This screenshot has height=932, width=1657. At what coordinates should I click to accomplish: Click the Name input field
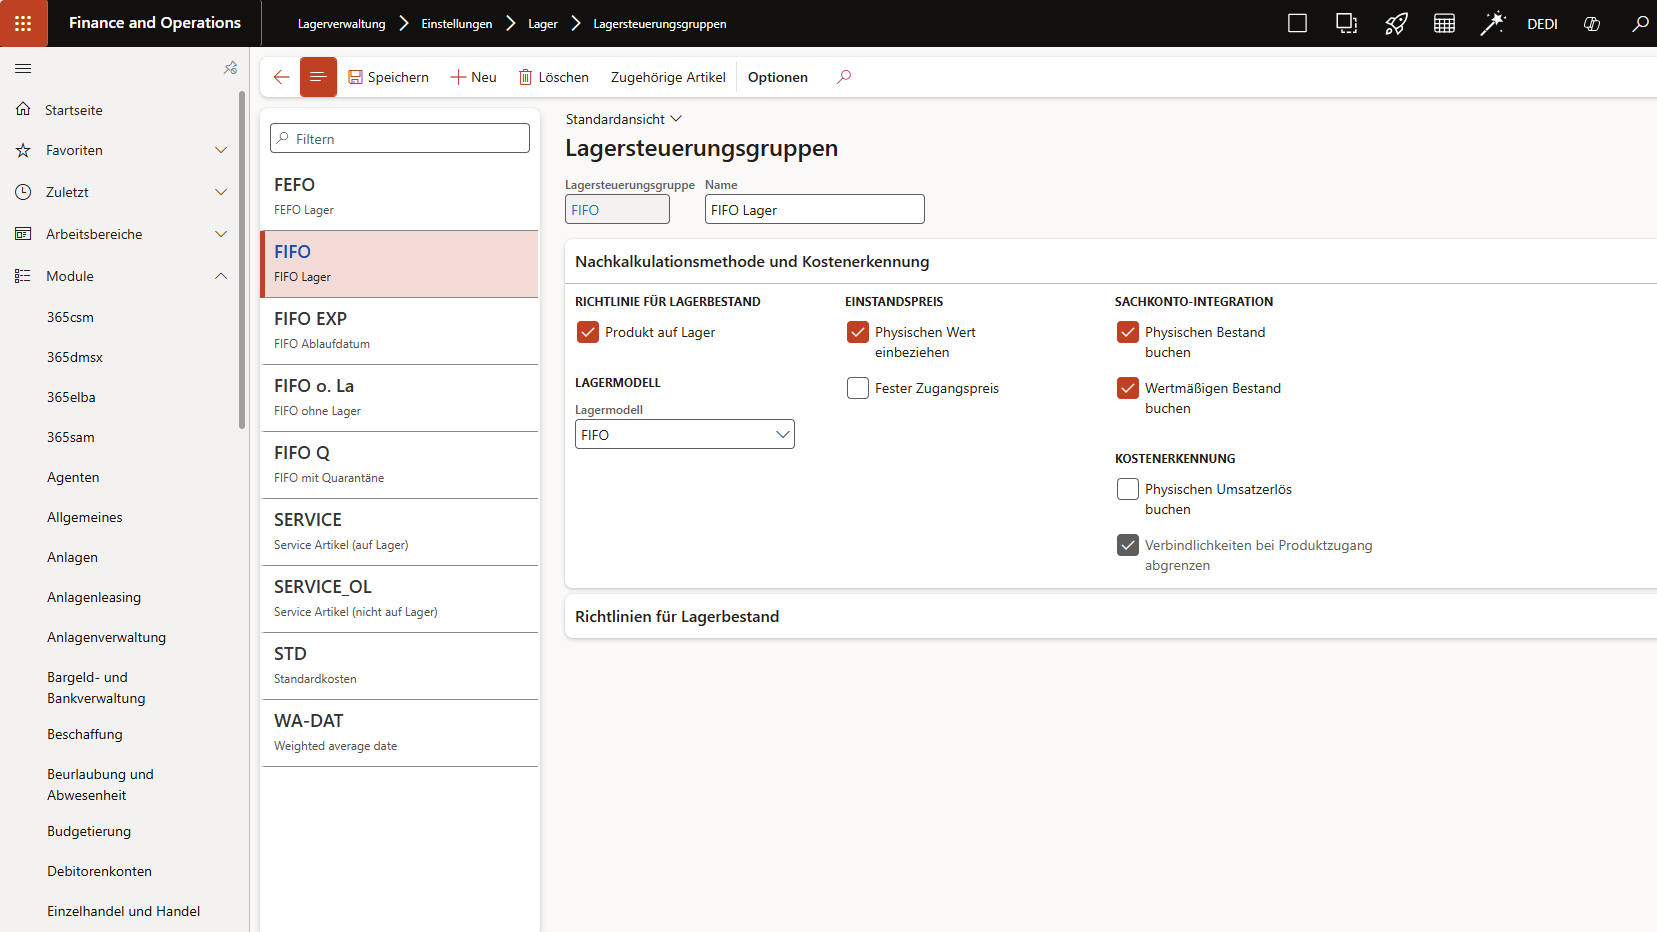click(815, 209)
